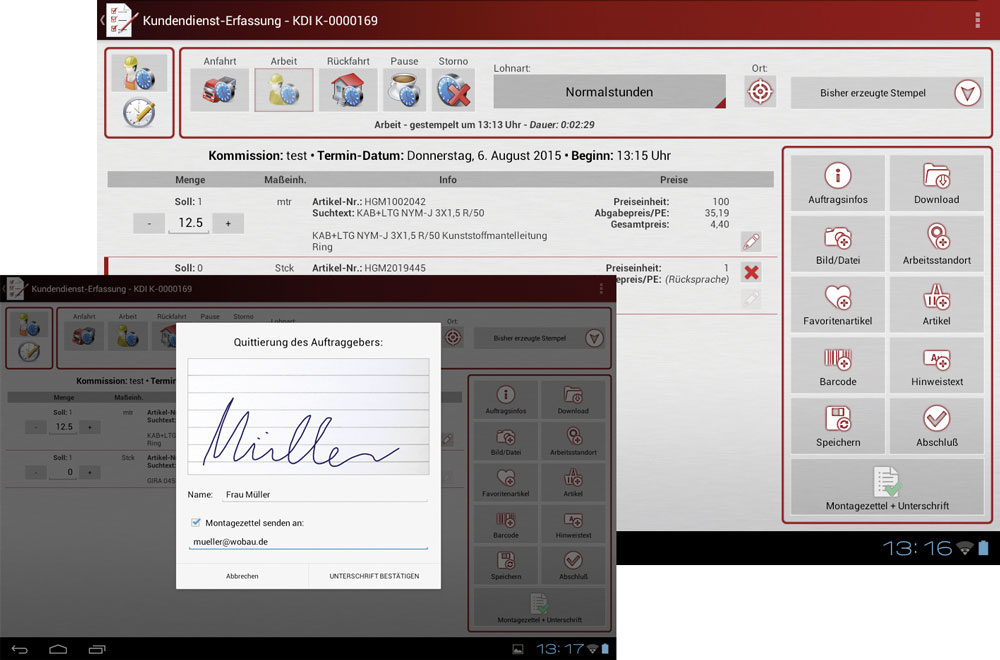Select the Arbeit stamp icon
The image size is (1000, 660).
tap(284, 90)
